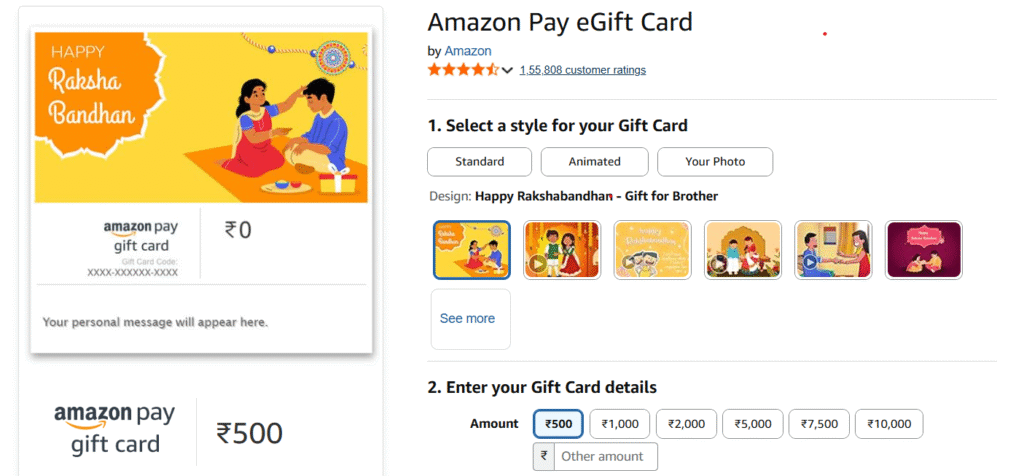
Task: Click the orange star rating icons
Action: [462, 70]
